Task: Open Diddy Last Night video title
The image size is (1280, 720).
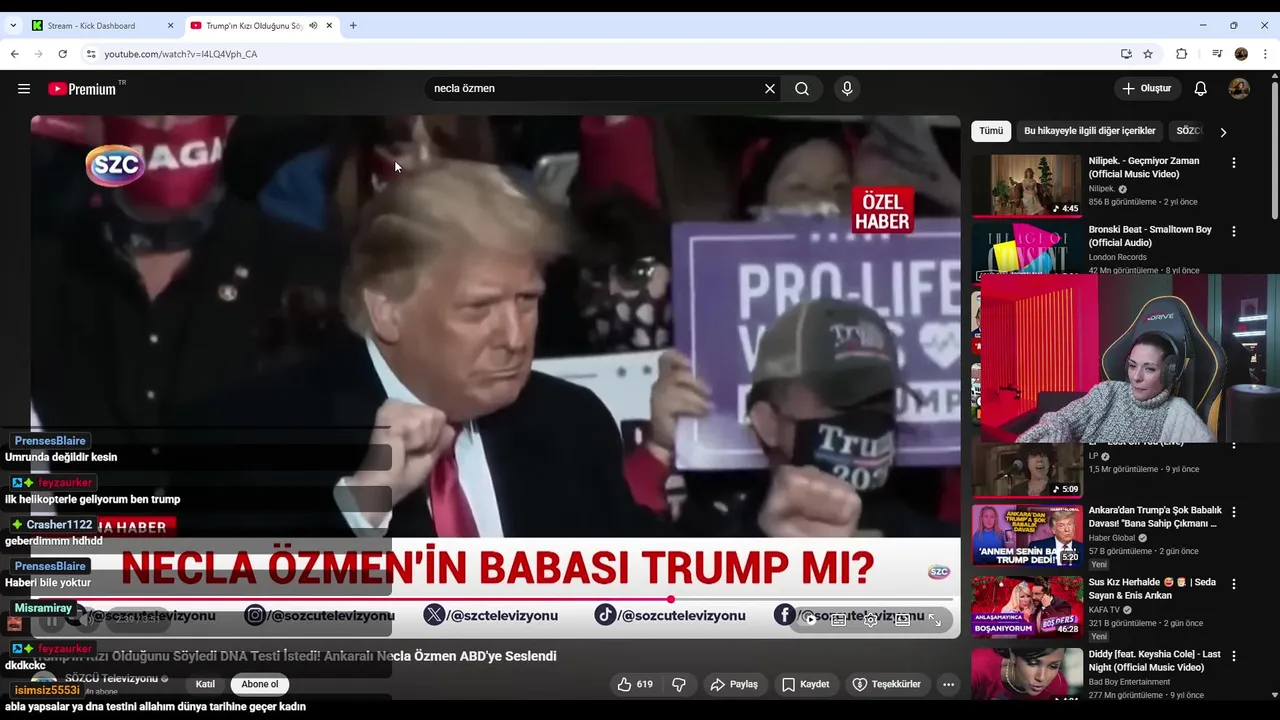Action: pyautogui.click(x=1154, y=660)
